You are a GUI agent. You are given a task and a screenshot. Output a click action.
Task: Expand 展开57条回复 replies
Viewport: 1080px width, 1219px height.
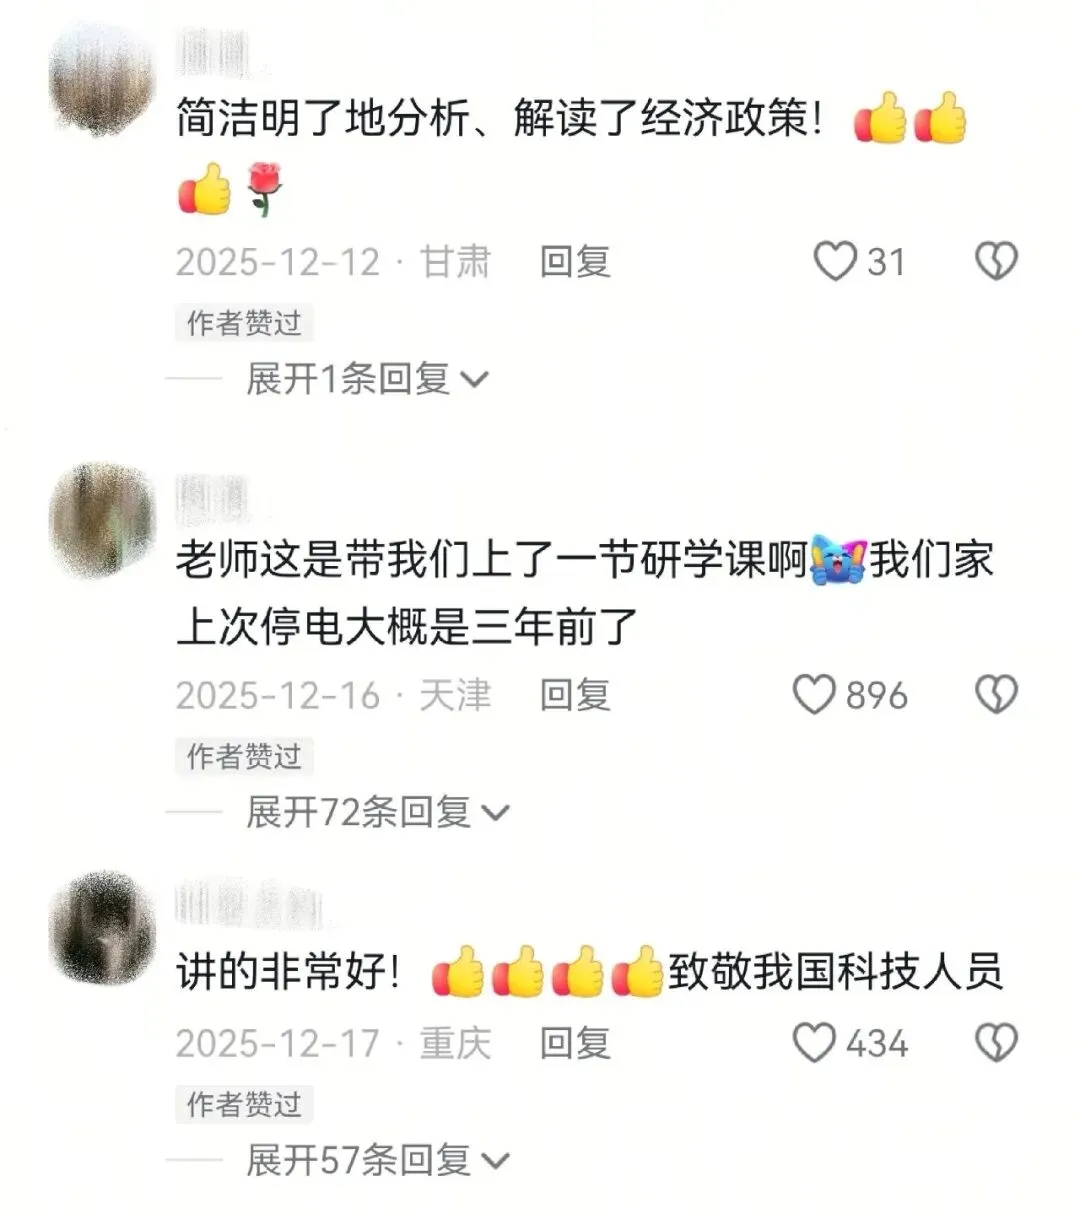pyautogui.click(x=378, y=1160)
